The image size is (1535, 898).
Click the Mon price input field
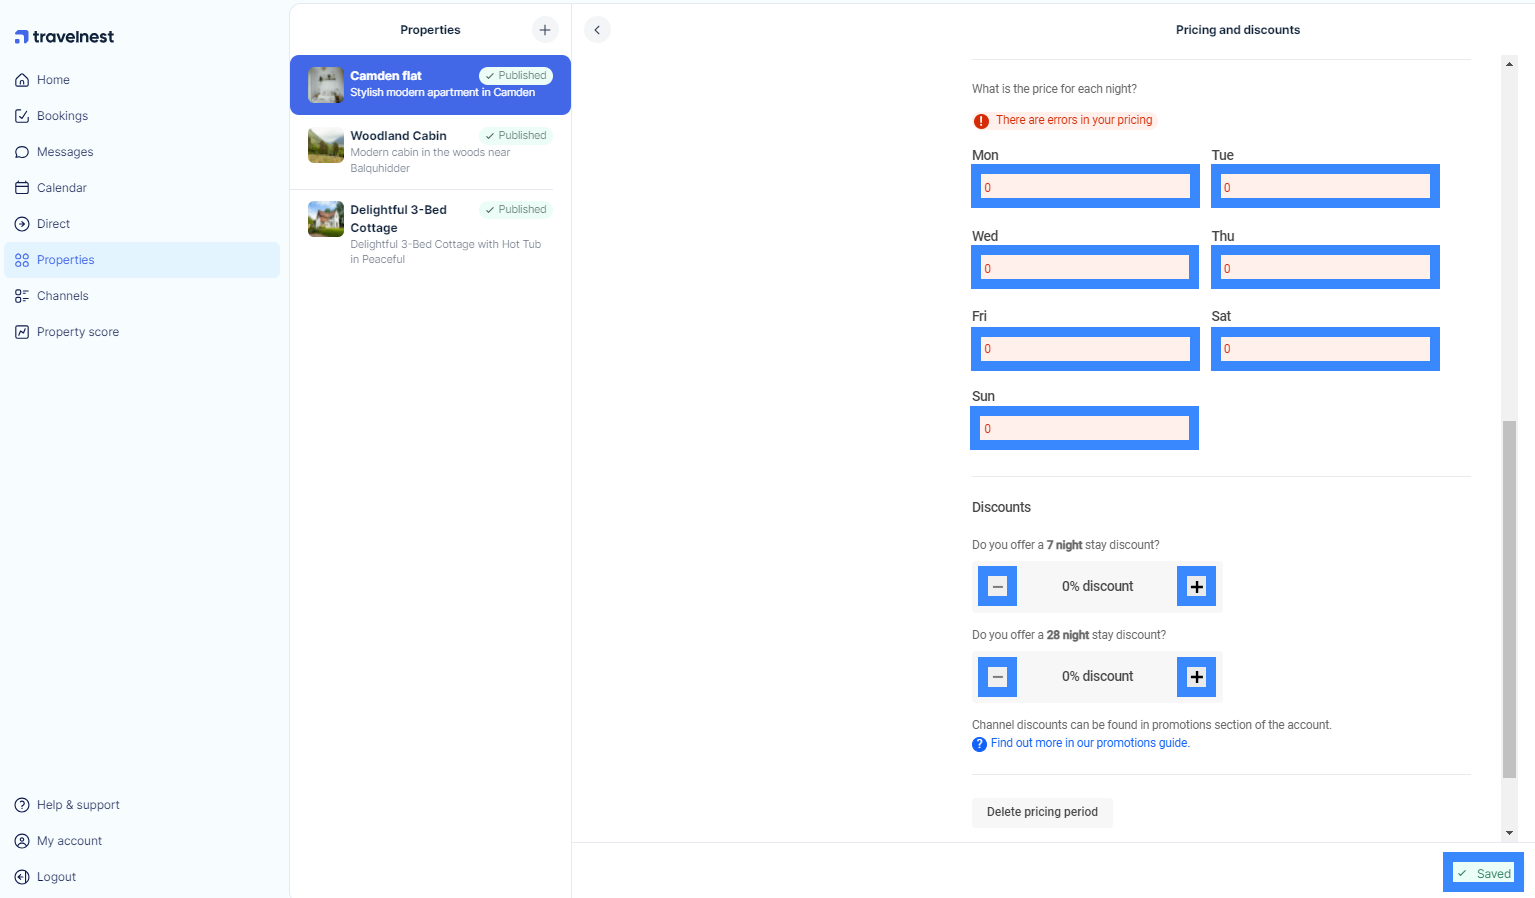coord(1085,187)
